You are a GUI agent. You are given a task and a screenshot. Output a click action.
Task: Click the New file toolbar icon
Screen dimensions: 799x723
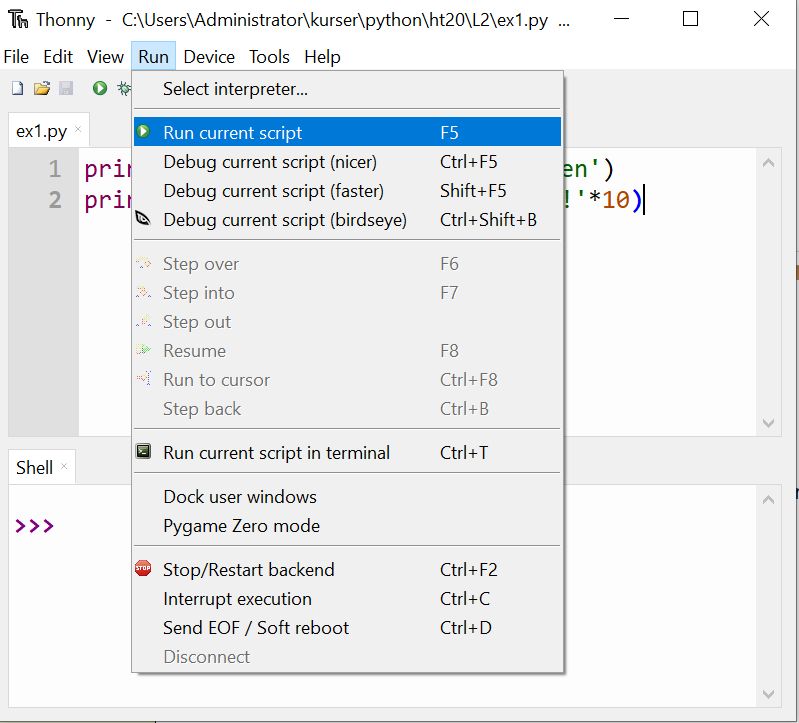[17, 88]
